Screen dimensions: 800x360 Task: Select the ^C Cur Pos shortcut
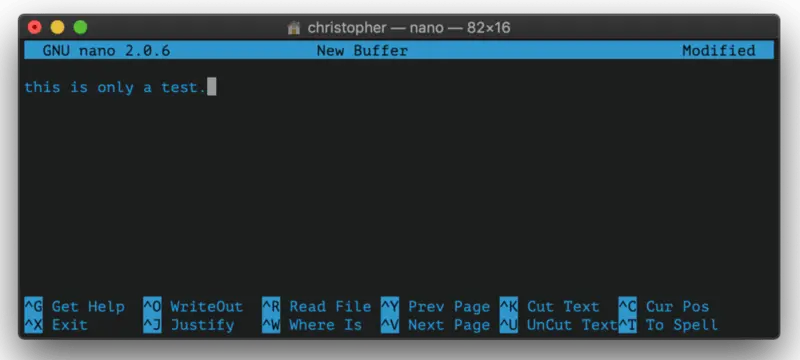pos(664,306)
